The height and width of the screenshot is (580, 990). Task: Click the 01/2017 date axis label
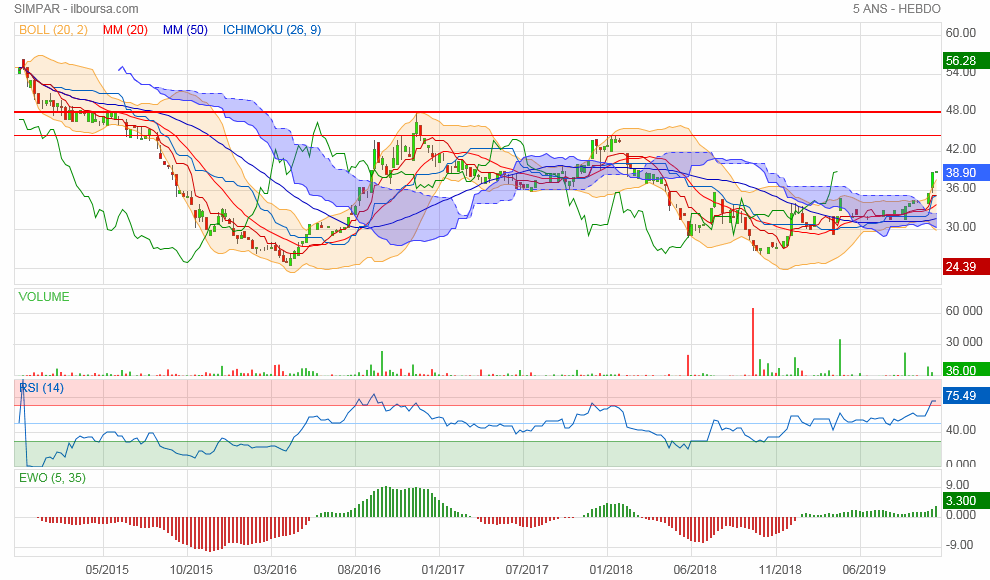[443, 570]
